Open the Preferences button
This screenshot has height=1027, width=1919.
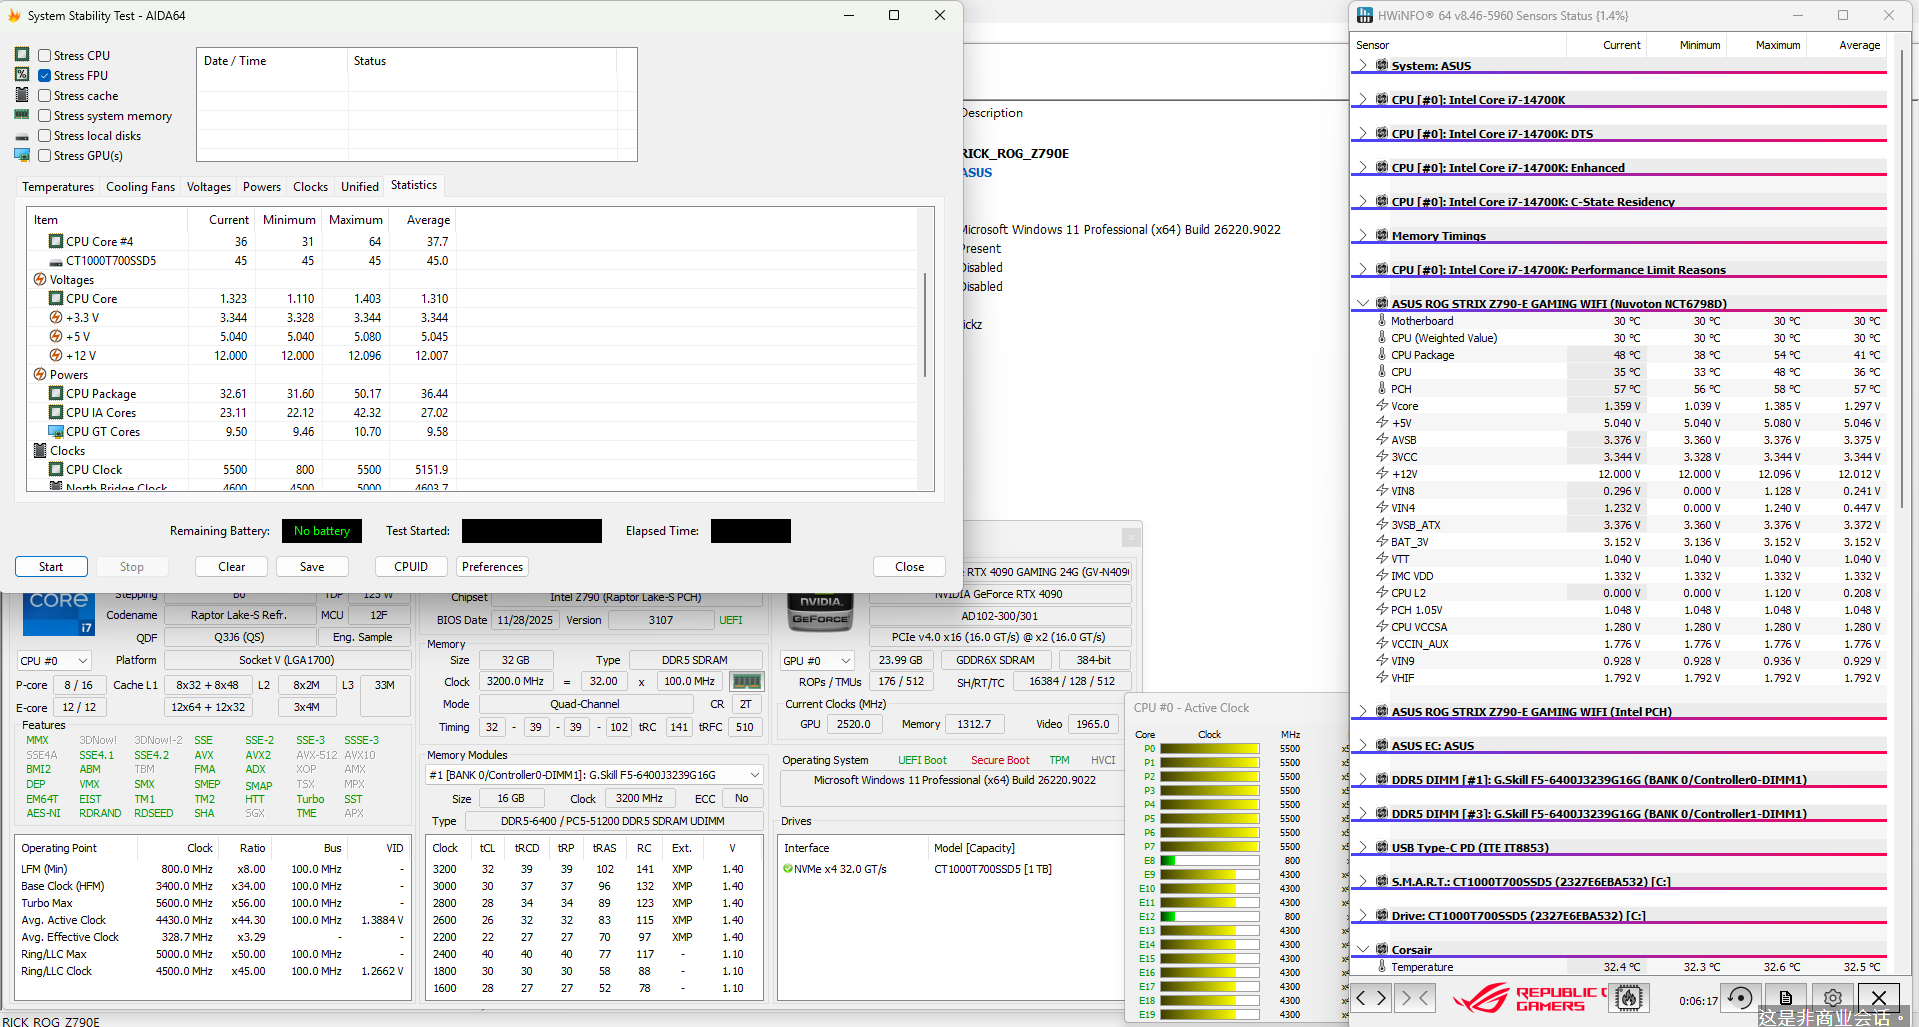click(492, 567)
